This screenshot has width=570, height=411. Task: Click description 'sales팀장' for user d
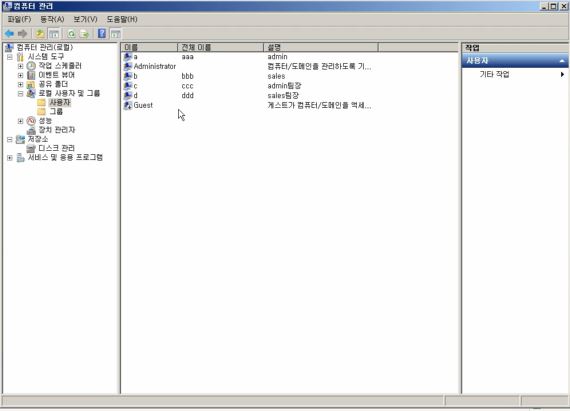click(283, 96)
